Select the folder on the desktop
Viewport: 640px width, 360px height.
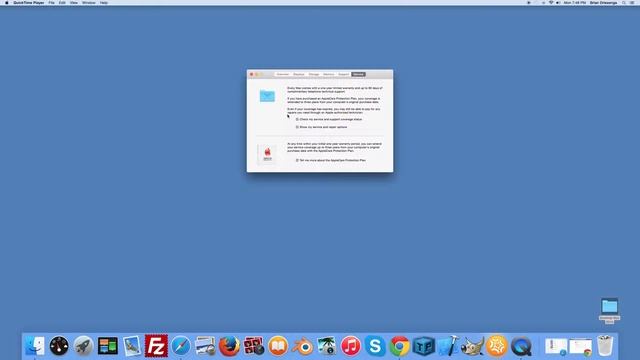[609, 306]
